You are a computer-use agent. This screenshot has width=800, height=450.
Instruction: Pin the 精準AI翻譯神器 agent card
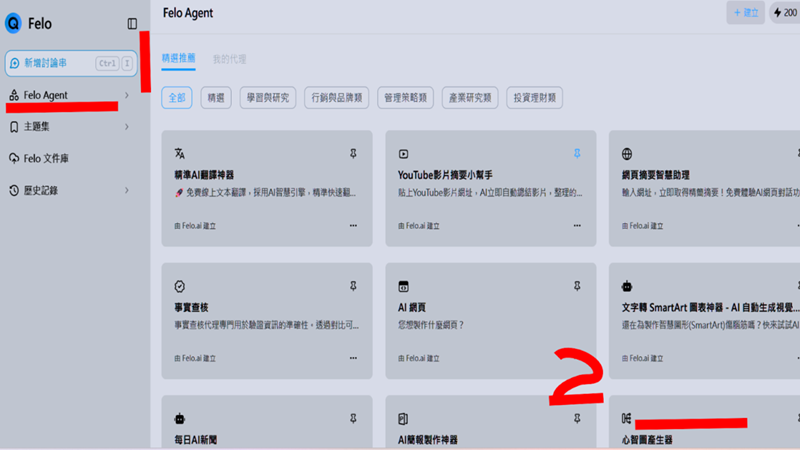(x=353, y=154)
